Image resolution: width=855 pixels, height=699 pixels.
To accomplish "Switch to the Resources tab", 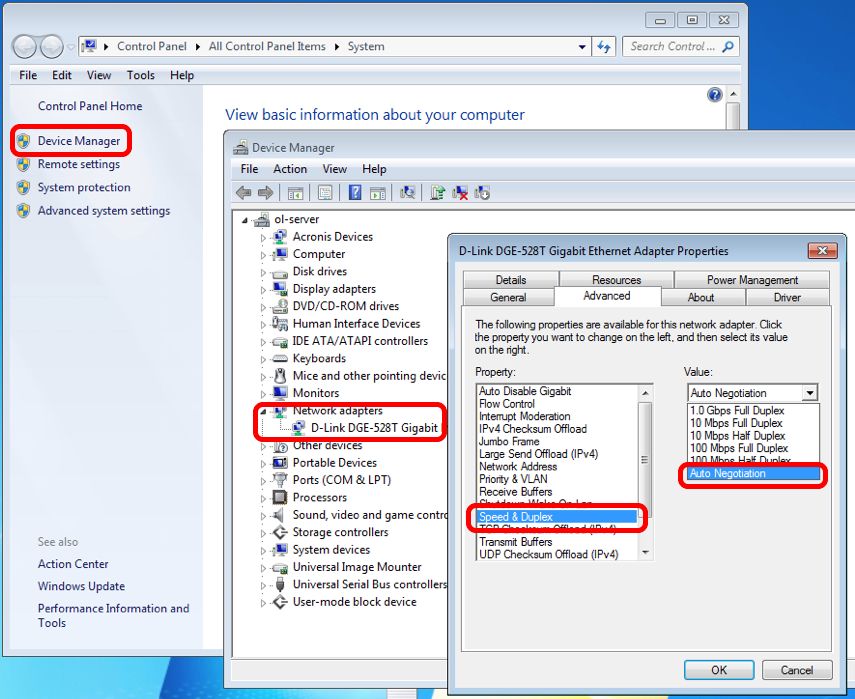I will (616, 280).
